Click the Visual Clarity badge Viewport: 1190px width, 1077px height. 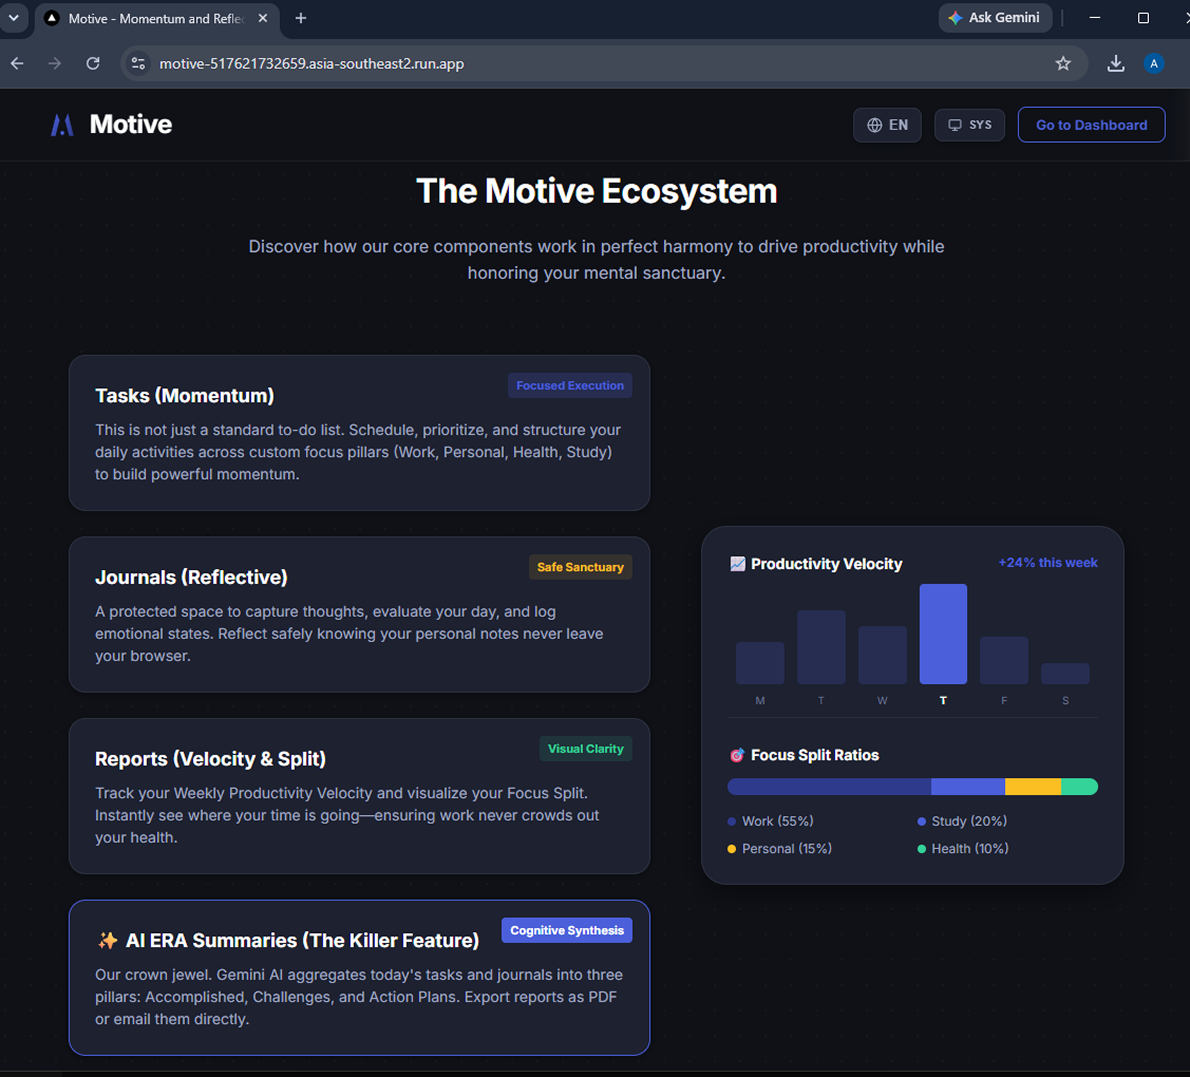[585, 748]
